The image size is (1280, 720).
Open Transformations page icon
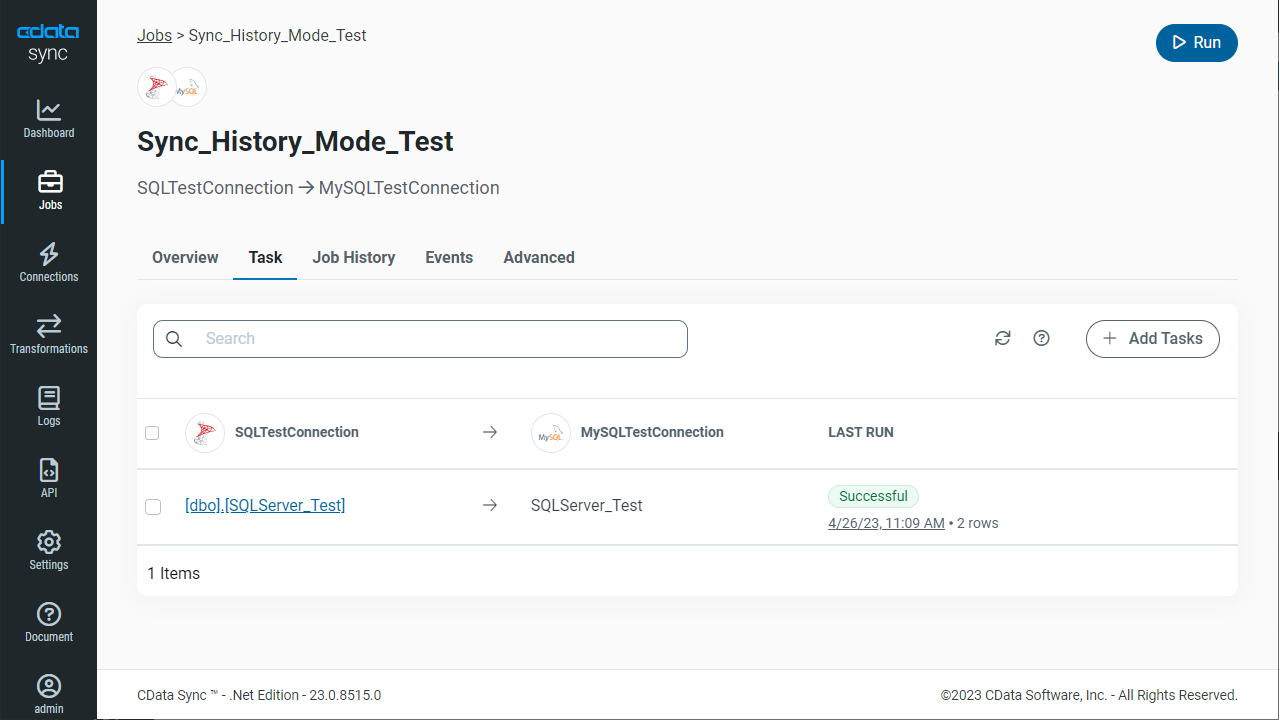coord(48,326)
